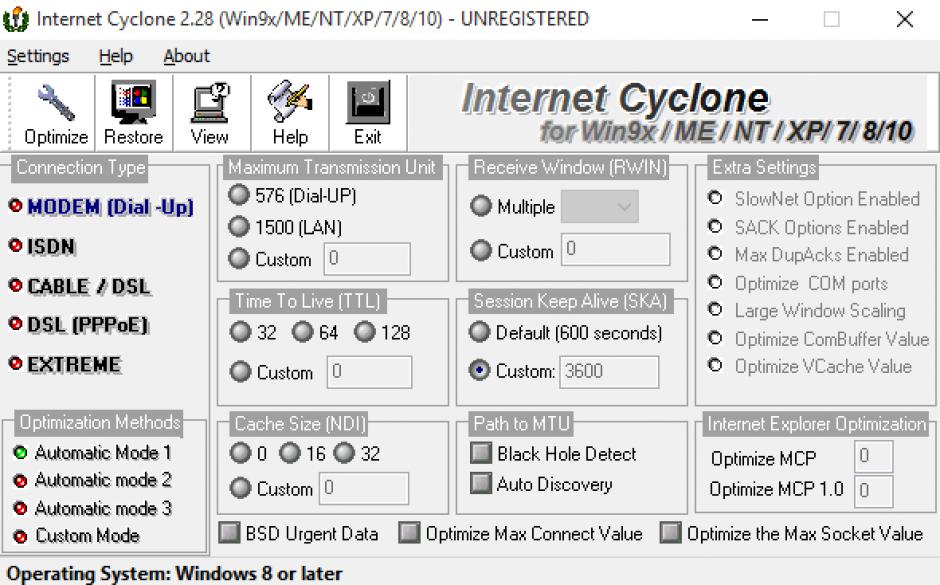Click the Operating System status text
Screen dimensions: 940x585
[174, 574]
